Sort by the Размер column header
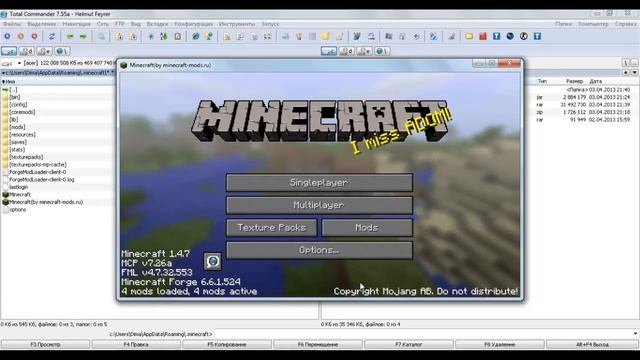640x360 pixels. [x=574, y=81]
